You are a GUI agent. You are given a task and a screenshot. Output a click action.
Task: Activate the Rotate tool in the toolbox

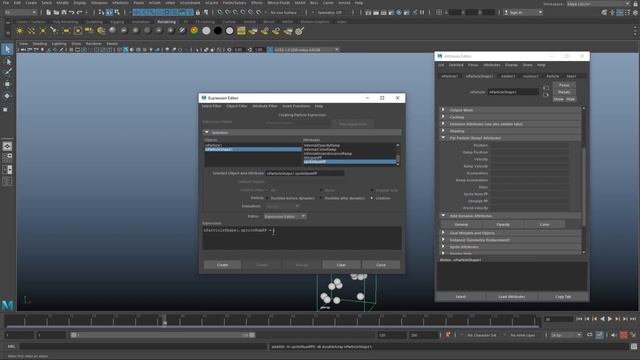pos(7,96)
